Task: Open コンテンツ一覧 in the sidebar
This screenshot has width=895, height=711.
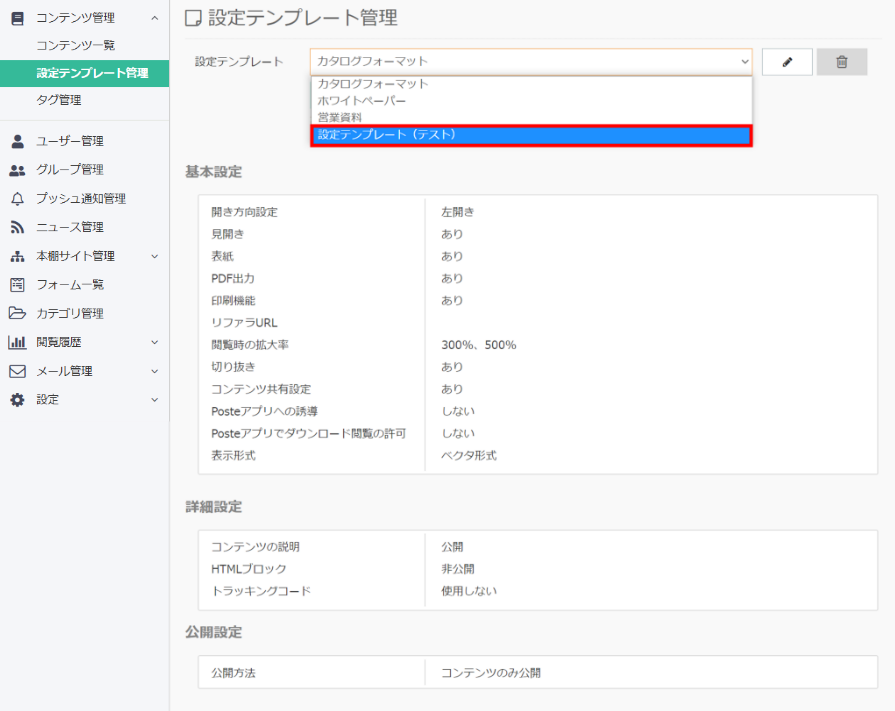Action: (x=76, y=45)
